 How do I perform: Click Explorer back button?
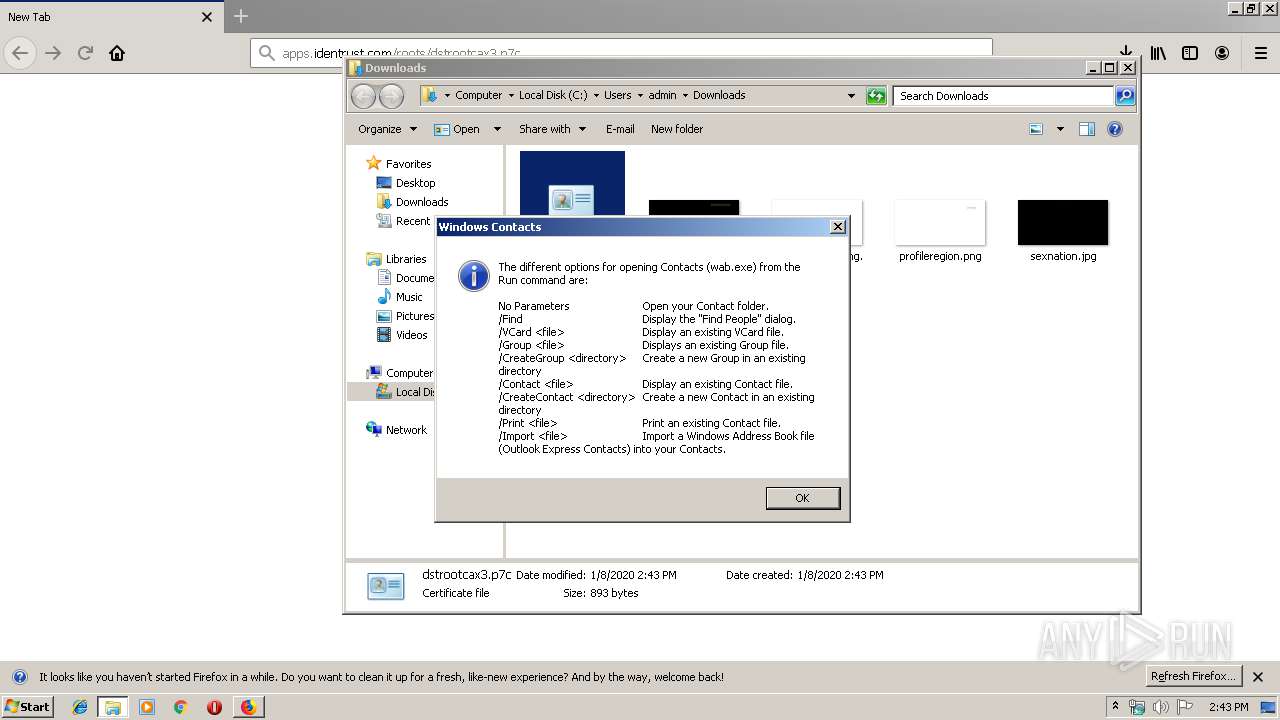(x=363, y=96)
